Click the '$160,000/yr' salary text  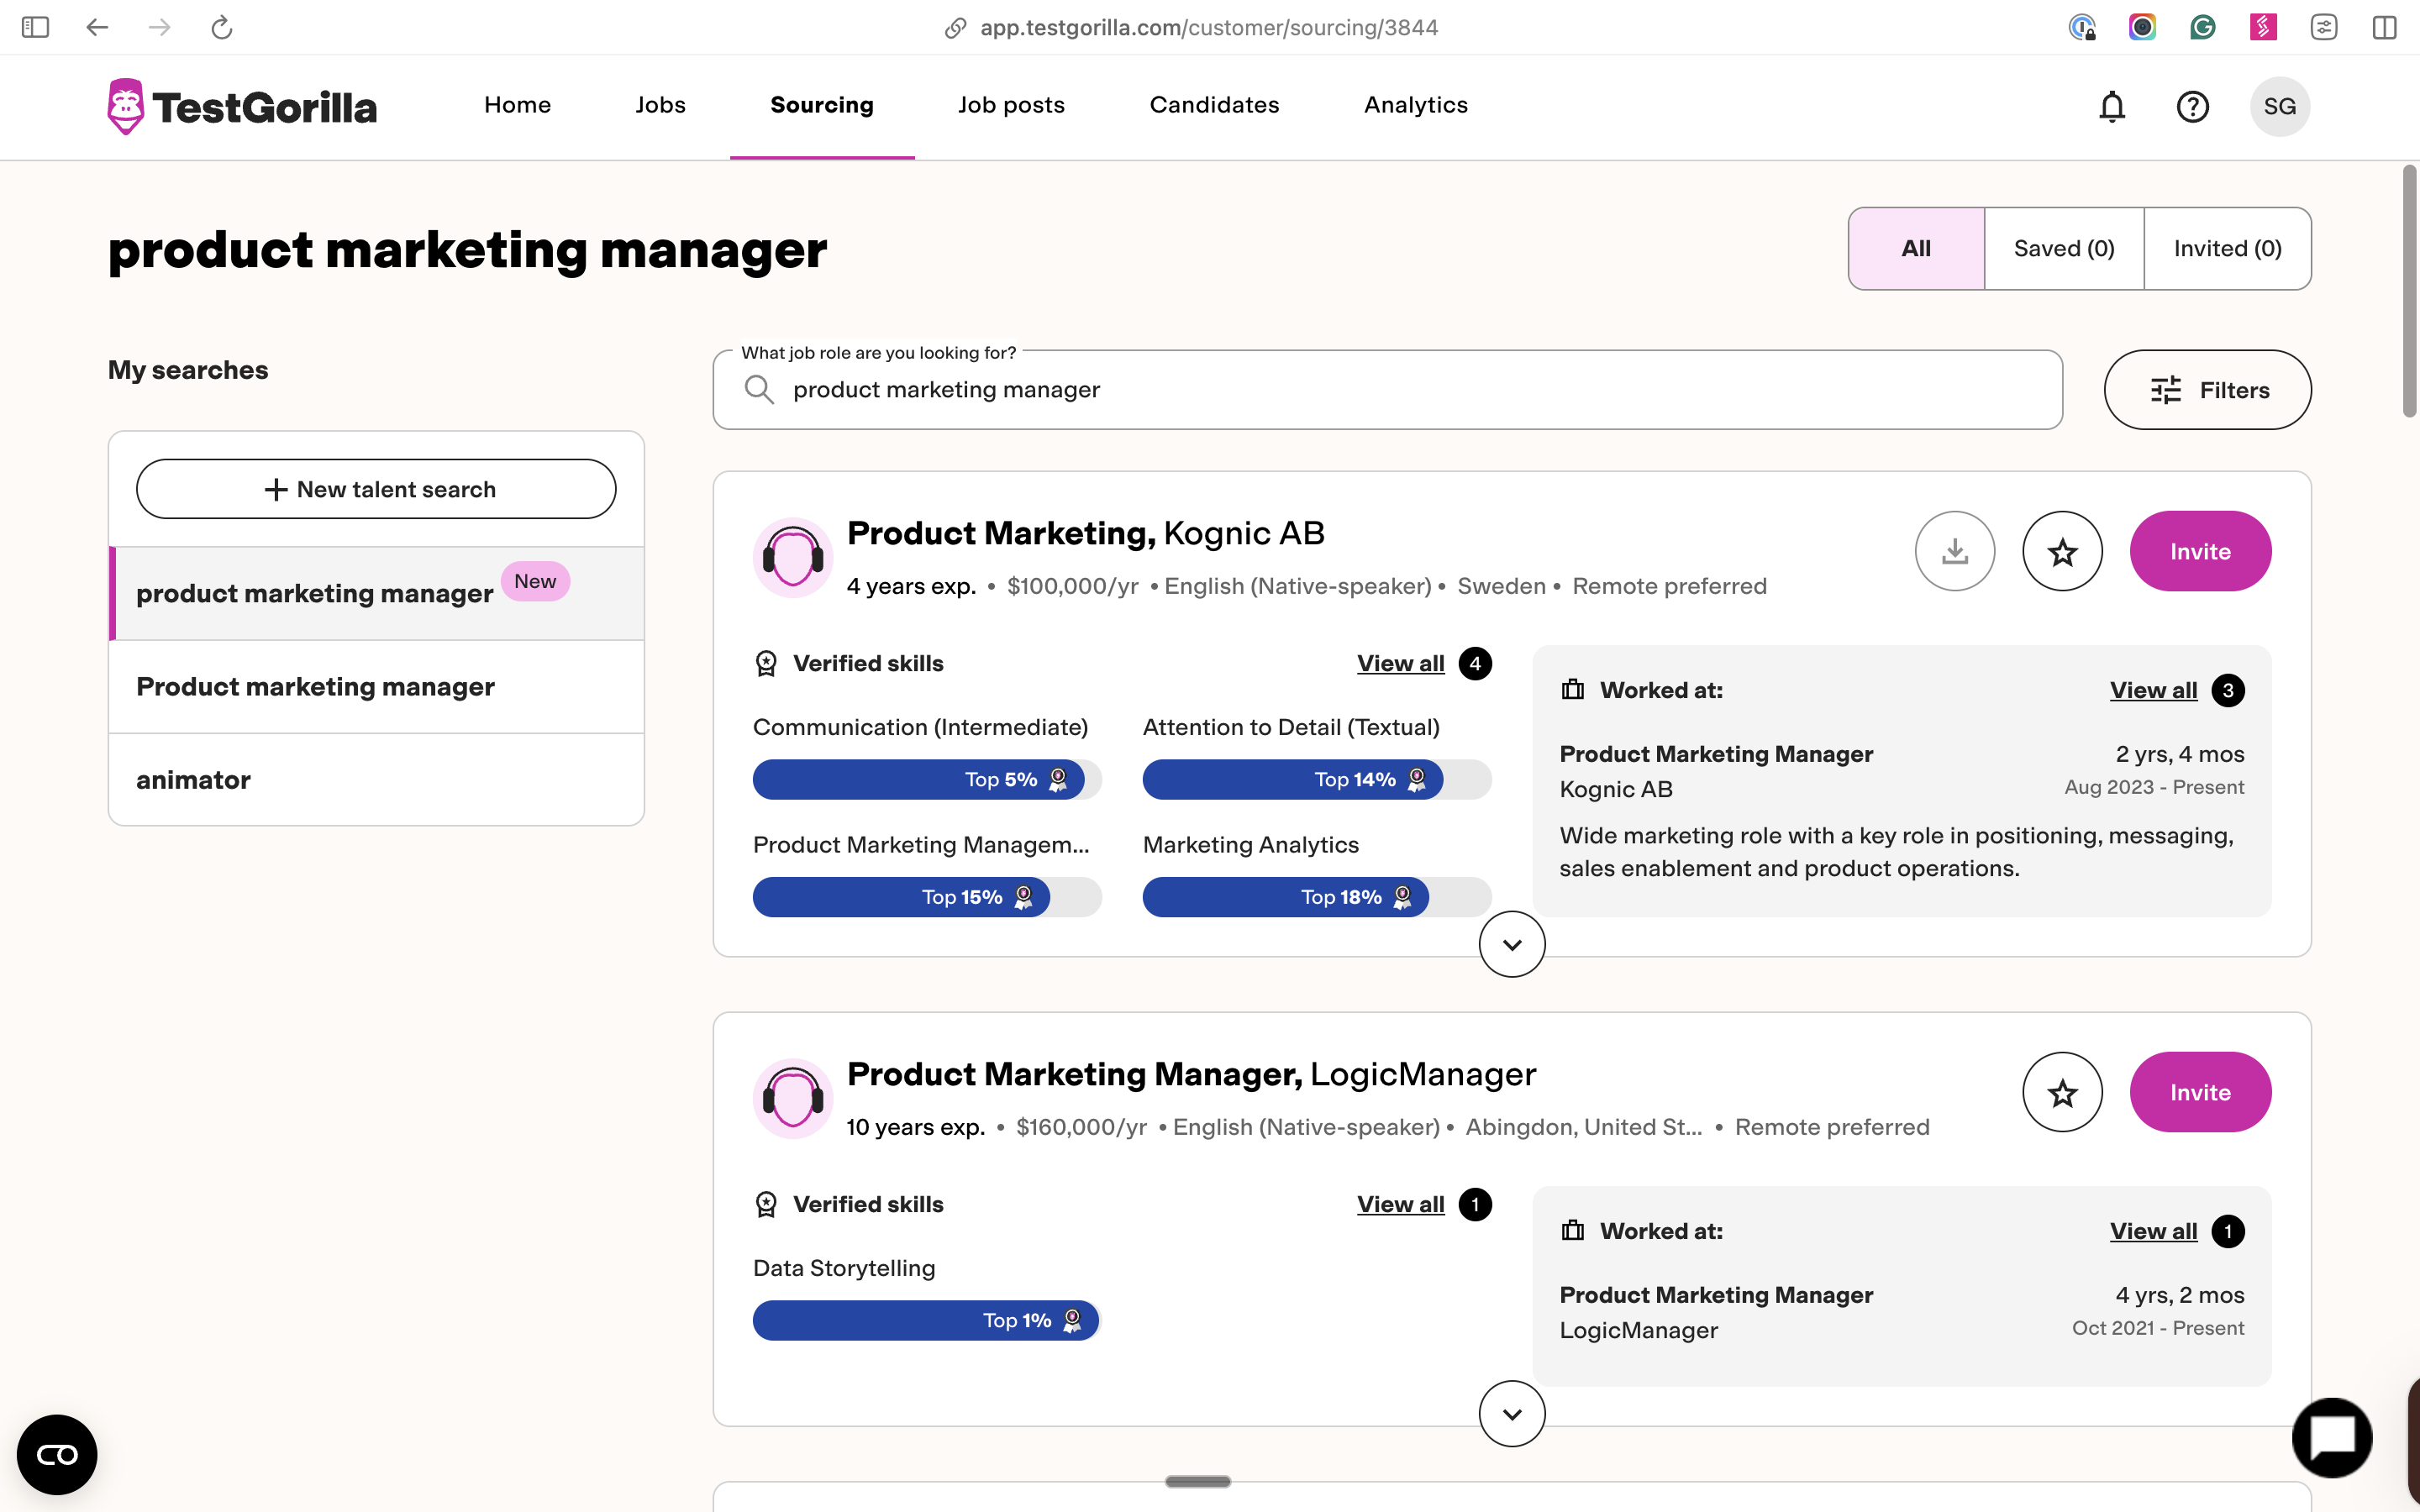(x=1081, y=1127)
